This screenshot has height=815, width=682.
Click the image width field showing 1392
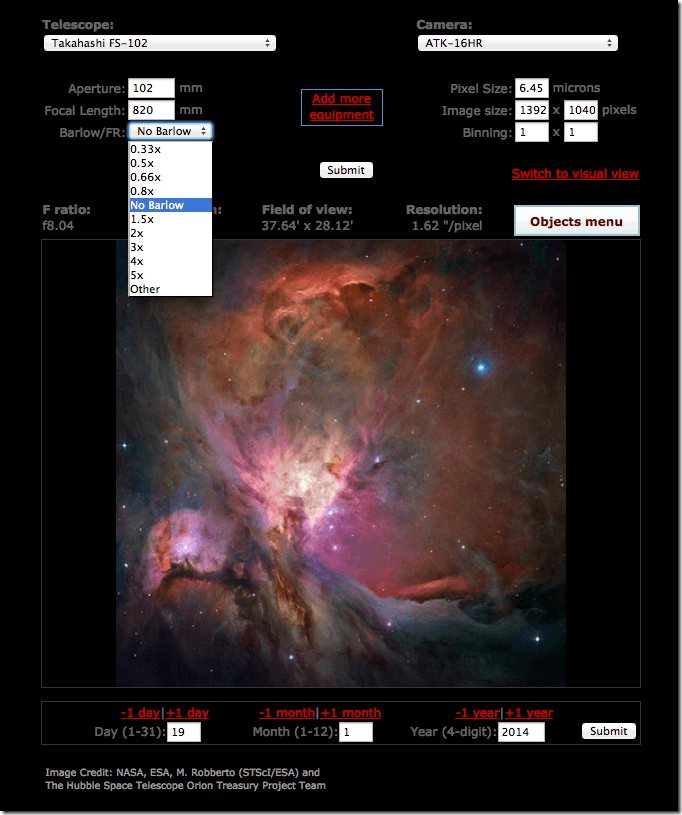coord(532,110)
